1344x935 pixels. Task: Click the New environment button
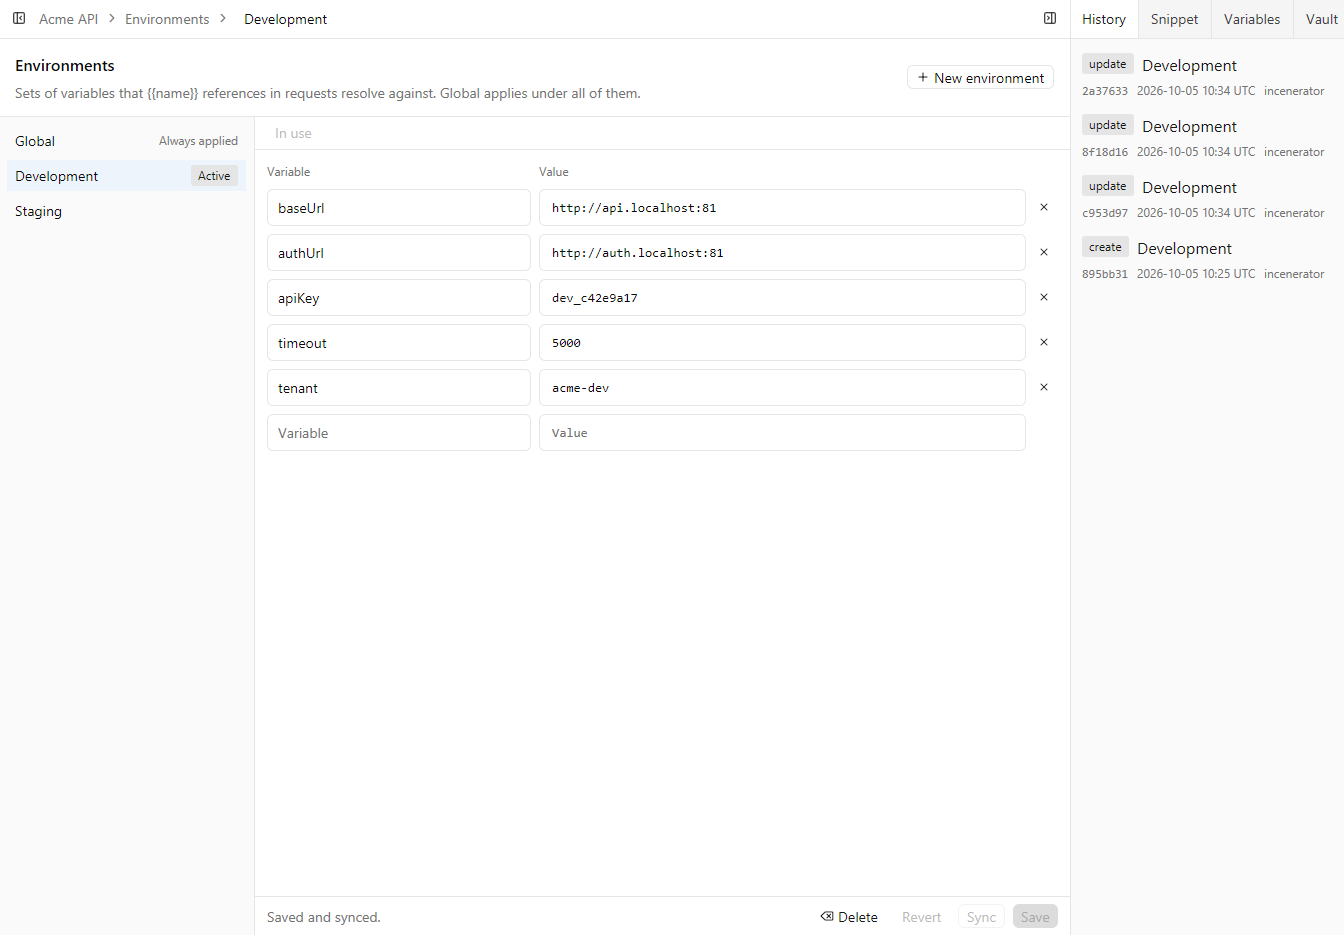coord(980,77)
